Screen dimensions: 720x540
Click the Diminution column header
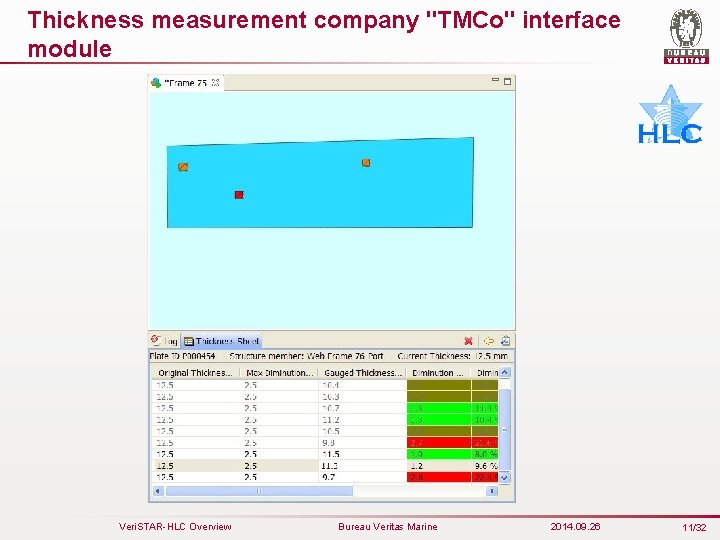tap(439, 372)
